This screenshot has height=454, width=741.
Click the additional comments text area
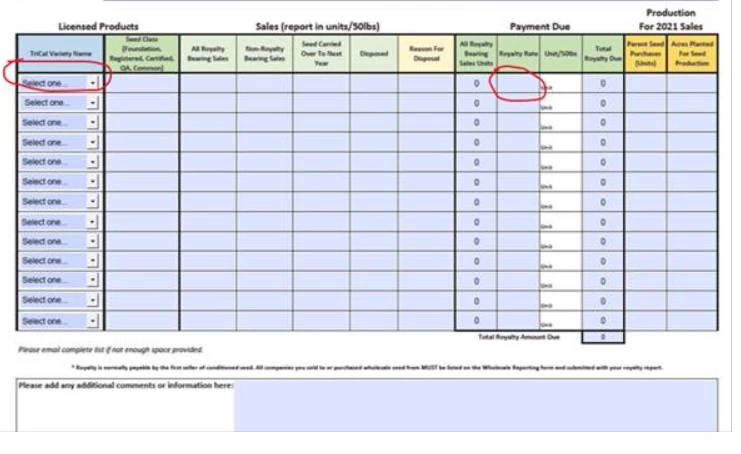(x=475, y=406)
